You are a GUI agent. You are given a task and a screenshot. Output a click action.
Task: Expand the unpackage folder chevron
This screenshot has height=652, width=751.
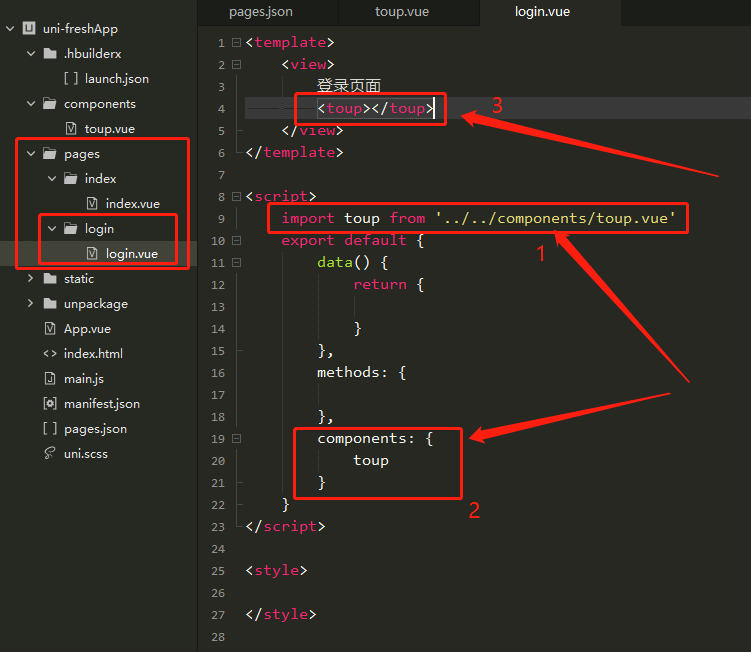coord(31,303)
